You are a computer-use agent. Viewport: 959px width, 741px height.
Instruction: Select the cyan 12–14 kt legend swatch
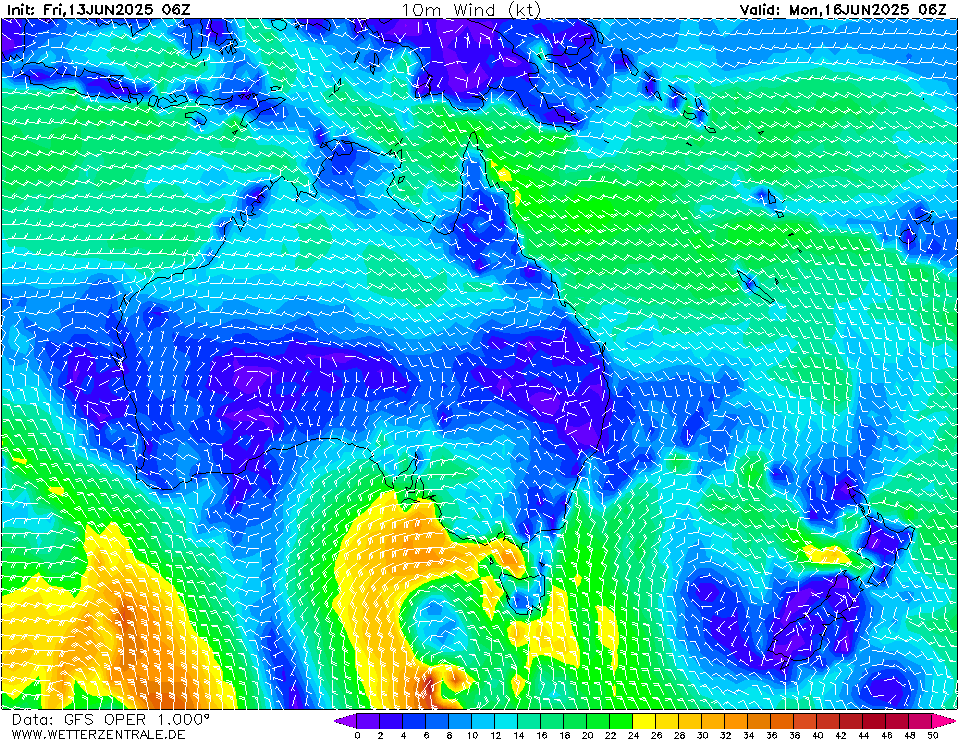[x=506, y=720]
